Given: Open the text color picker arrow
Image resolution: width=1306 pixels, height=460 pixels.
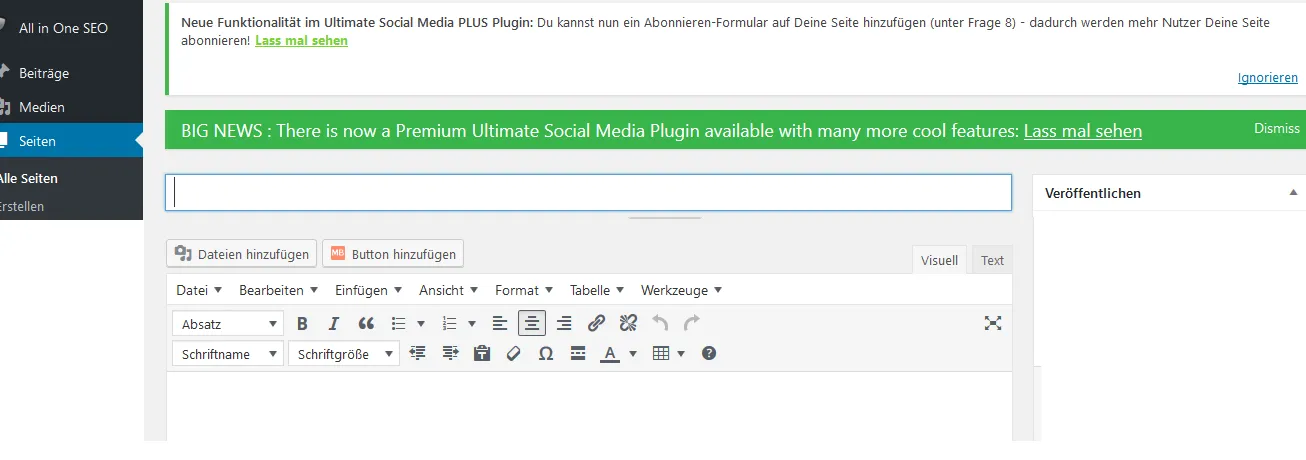Looking at the screenshot, I should 633,353.
